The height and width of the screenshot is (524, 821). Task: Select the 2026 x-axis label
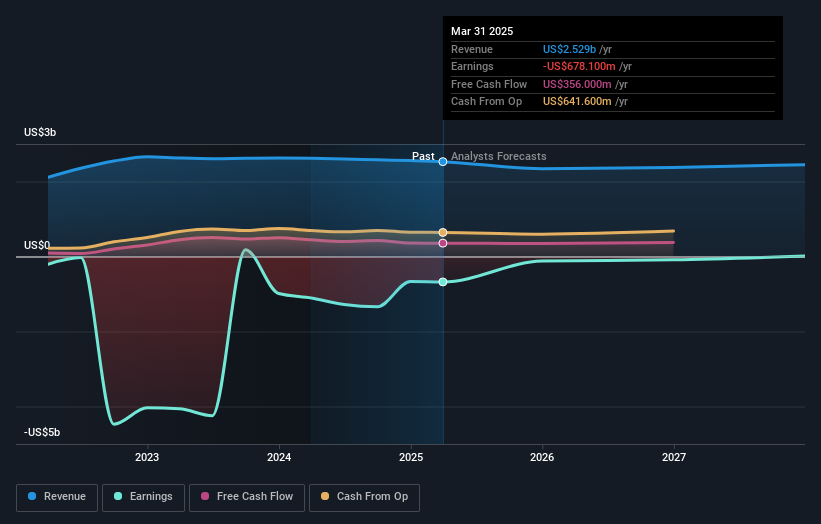click(x=542, y=458)
